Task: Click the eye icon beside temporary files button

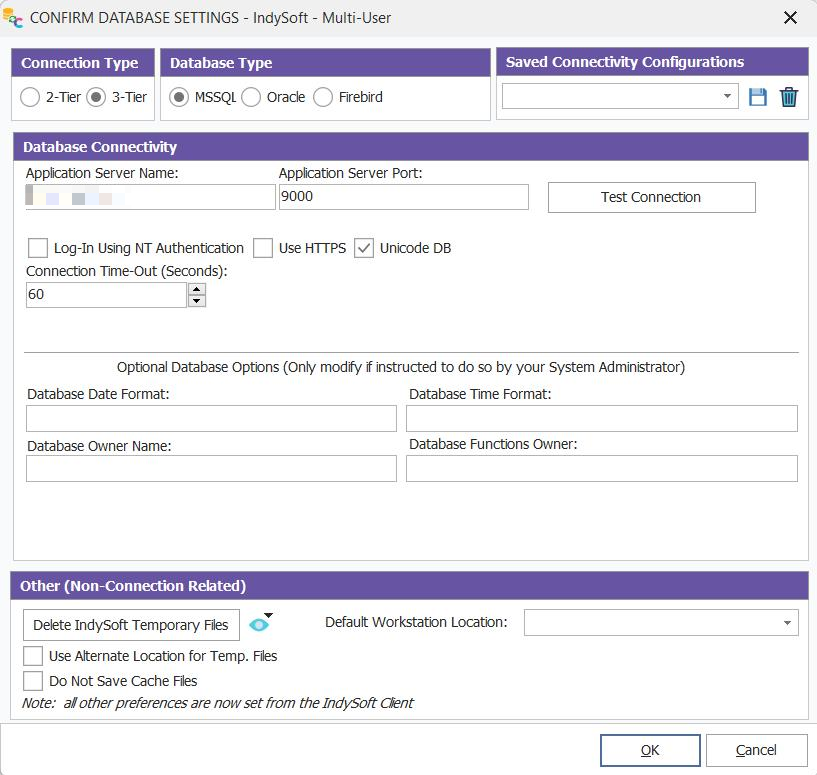Action: coord(260,624)
